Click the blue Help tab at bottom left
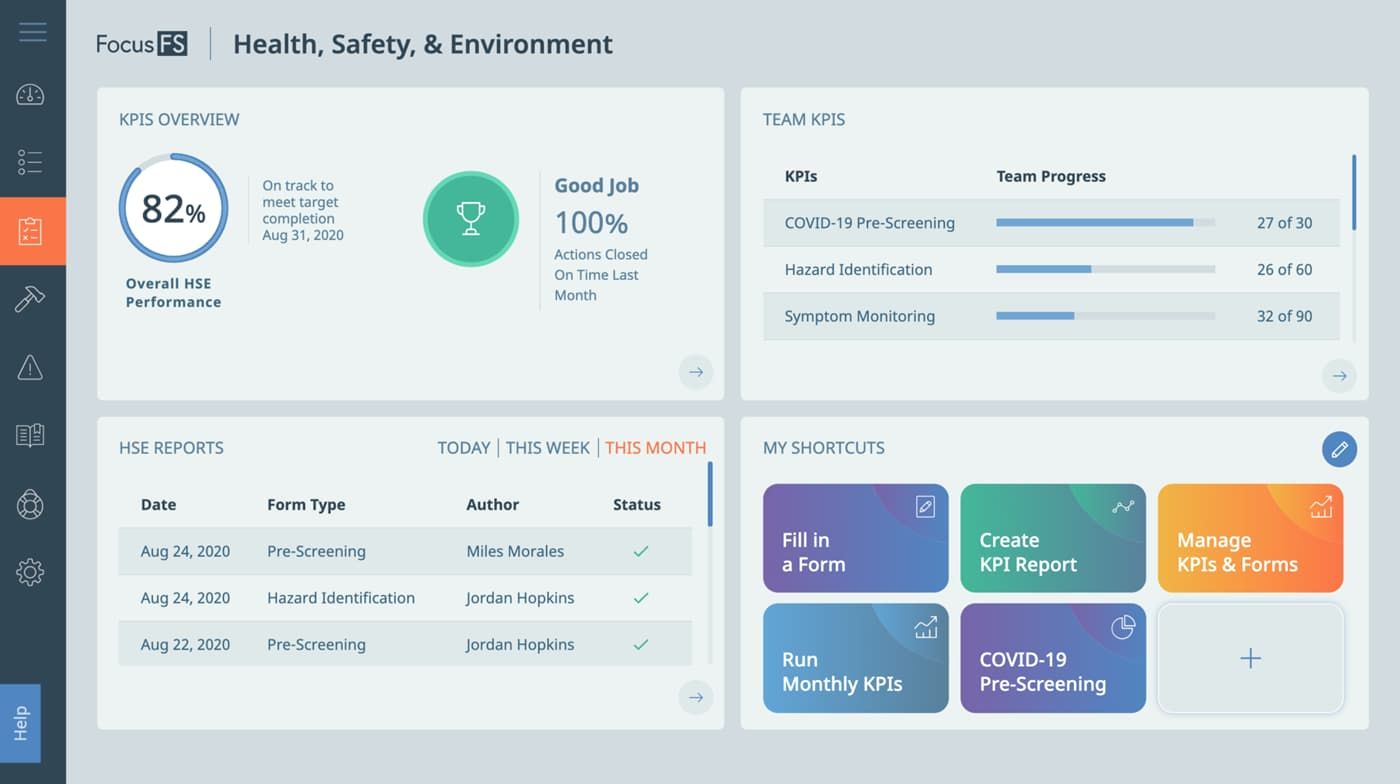 click(22, 724)
